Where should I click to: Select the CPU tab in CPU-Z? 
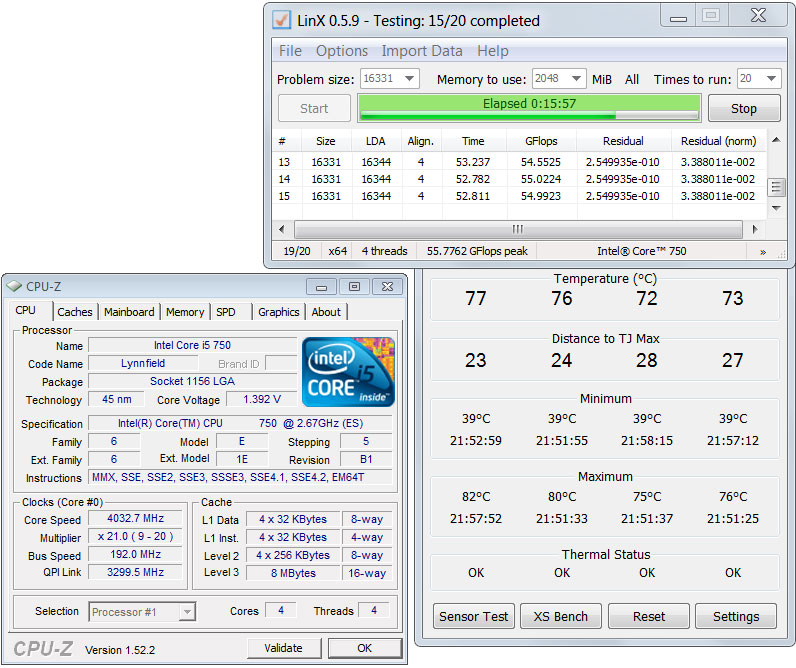tap(25, 310)
